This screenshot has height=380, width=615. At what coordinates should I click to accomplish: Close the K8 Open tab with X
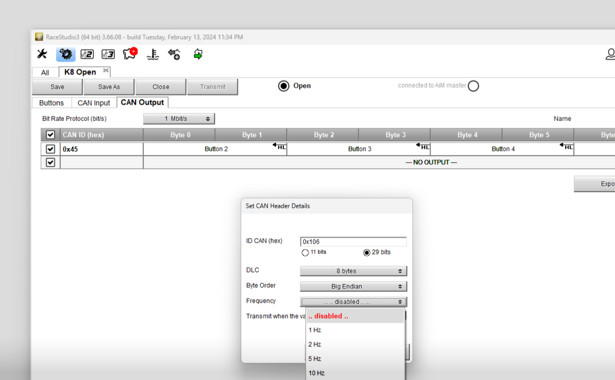pyautogui.click(x=106, y=71)
